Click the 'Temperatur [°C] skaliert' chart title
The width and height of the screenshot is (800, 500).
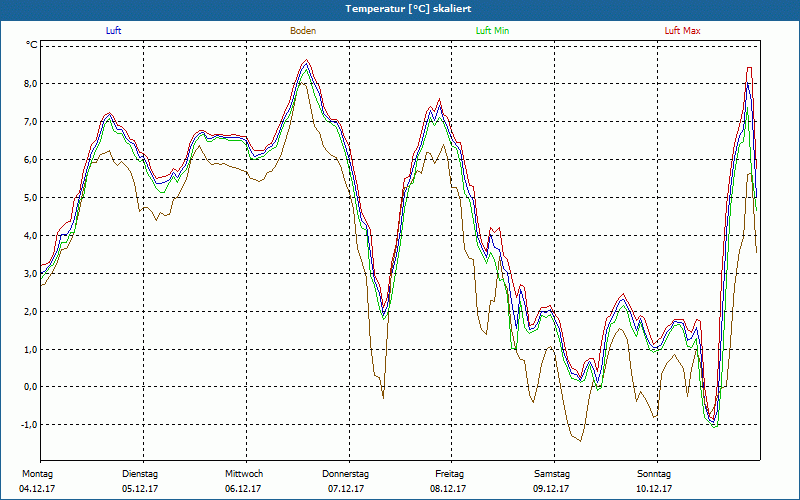coord(408,9)
